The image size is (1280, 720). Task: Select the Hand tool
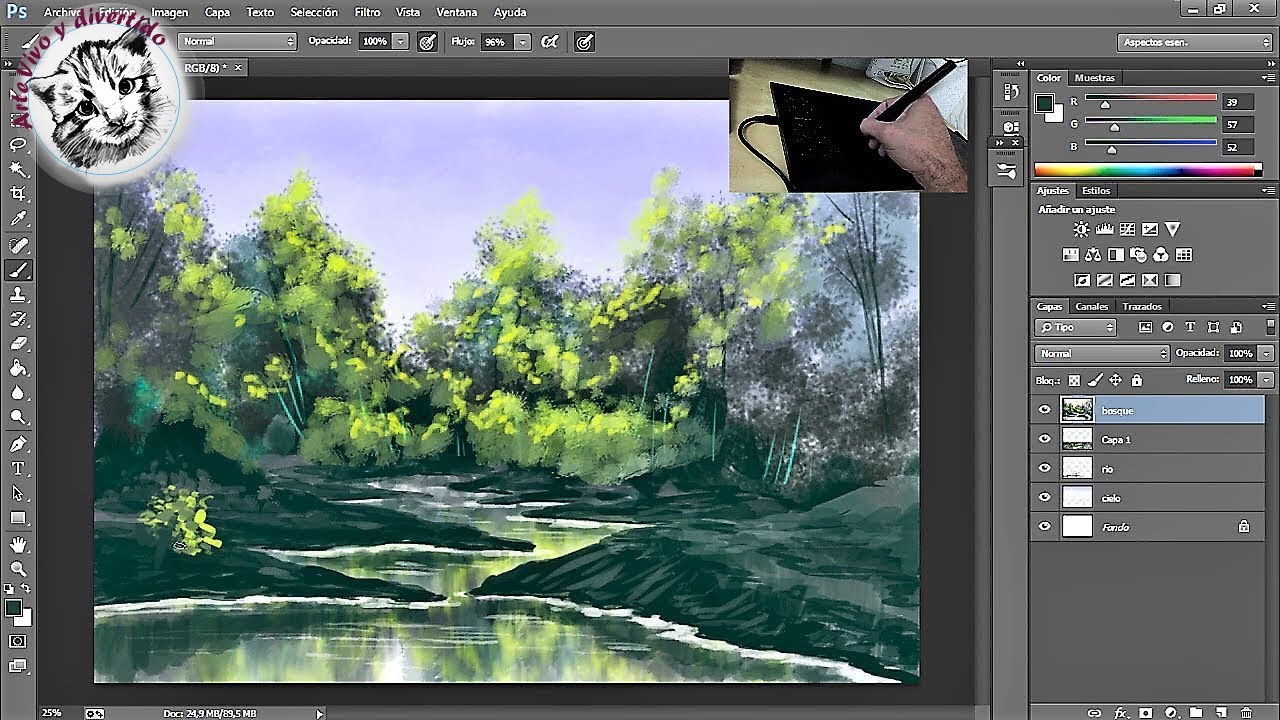[x=18, y=545]
